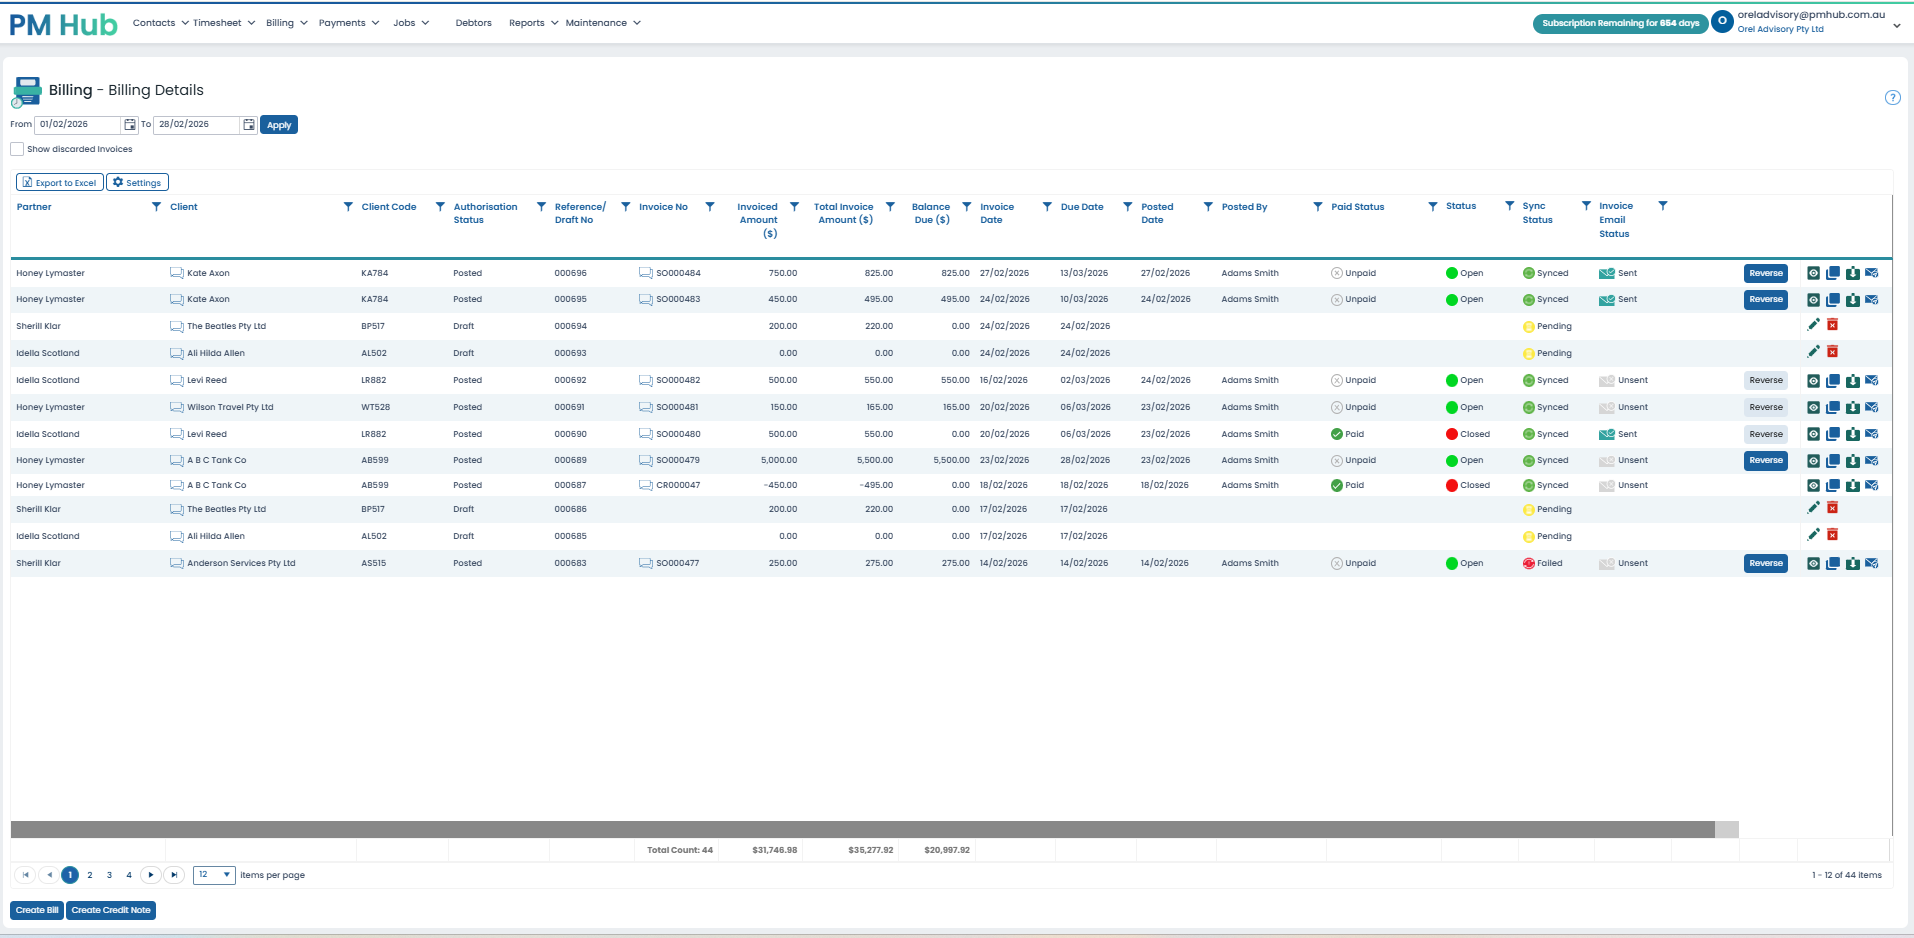The width and height of the screenshot is (1914, 938).
Task: Delete draft 000686
Action: tap(1833, 508)
